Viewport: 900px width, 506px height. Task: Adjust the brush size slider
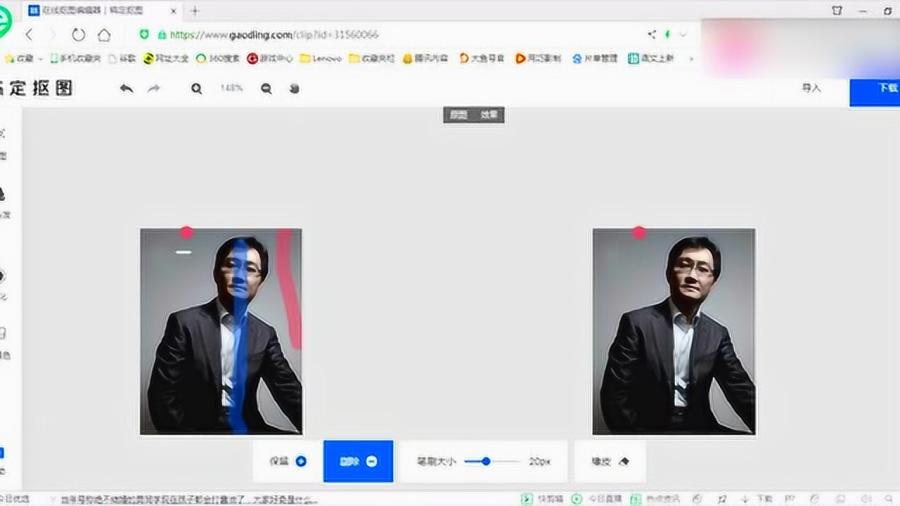point(486,461)
